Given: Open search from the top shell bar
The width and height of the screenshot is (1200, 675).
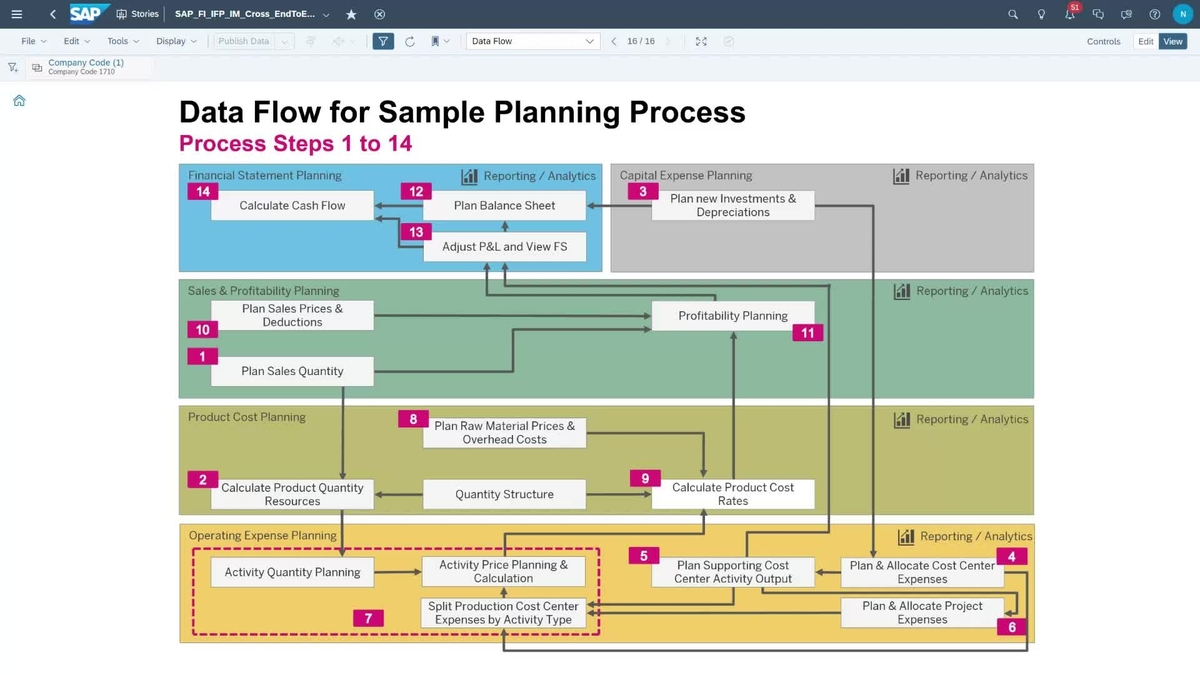Looking at the screenshot, I should pos(1013,14).
